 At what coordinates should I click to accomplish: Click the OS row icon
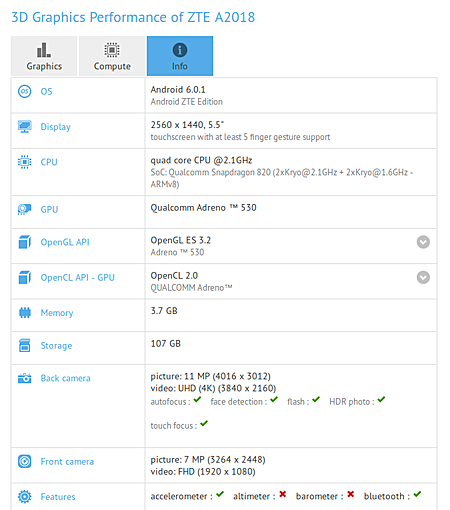click(24, 91)
